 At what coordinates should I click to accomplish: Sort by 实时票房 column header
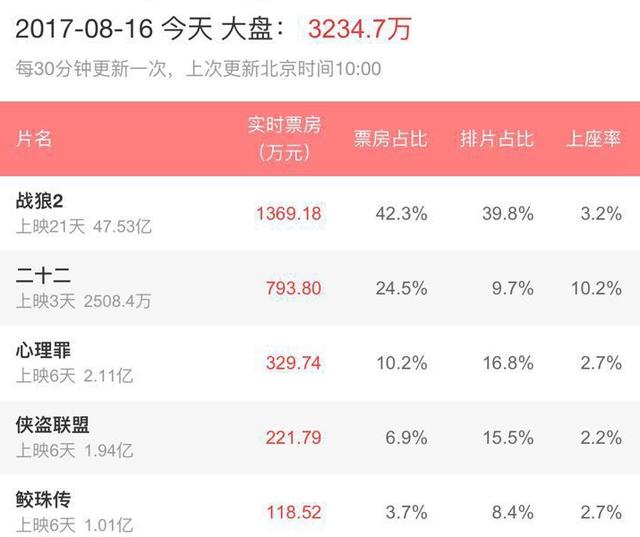pos(284,139)
